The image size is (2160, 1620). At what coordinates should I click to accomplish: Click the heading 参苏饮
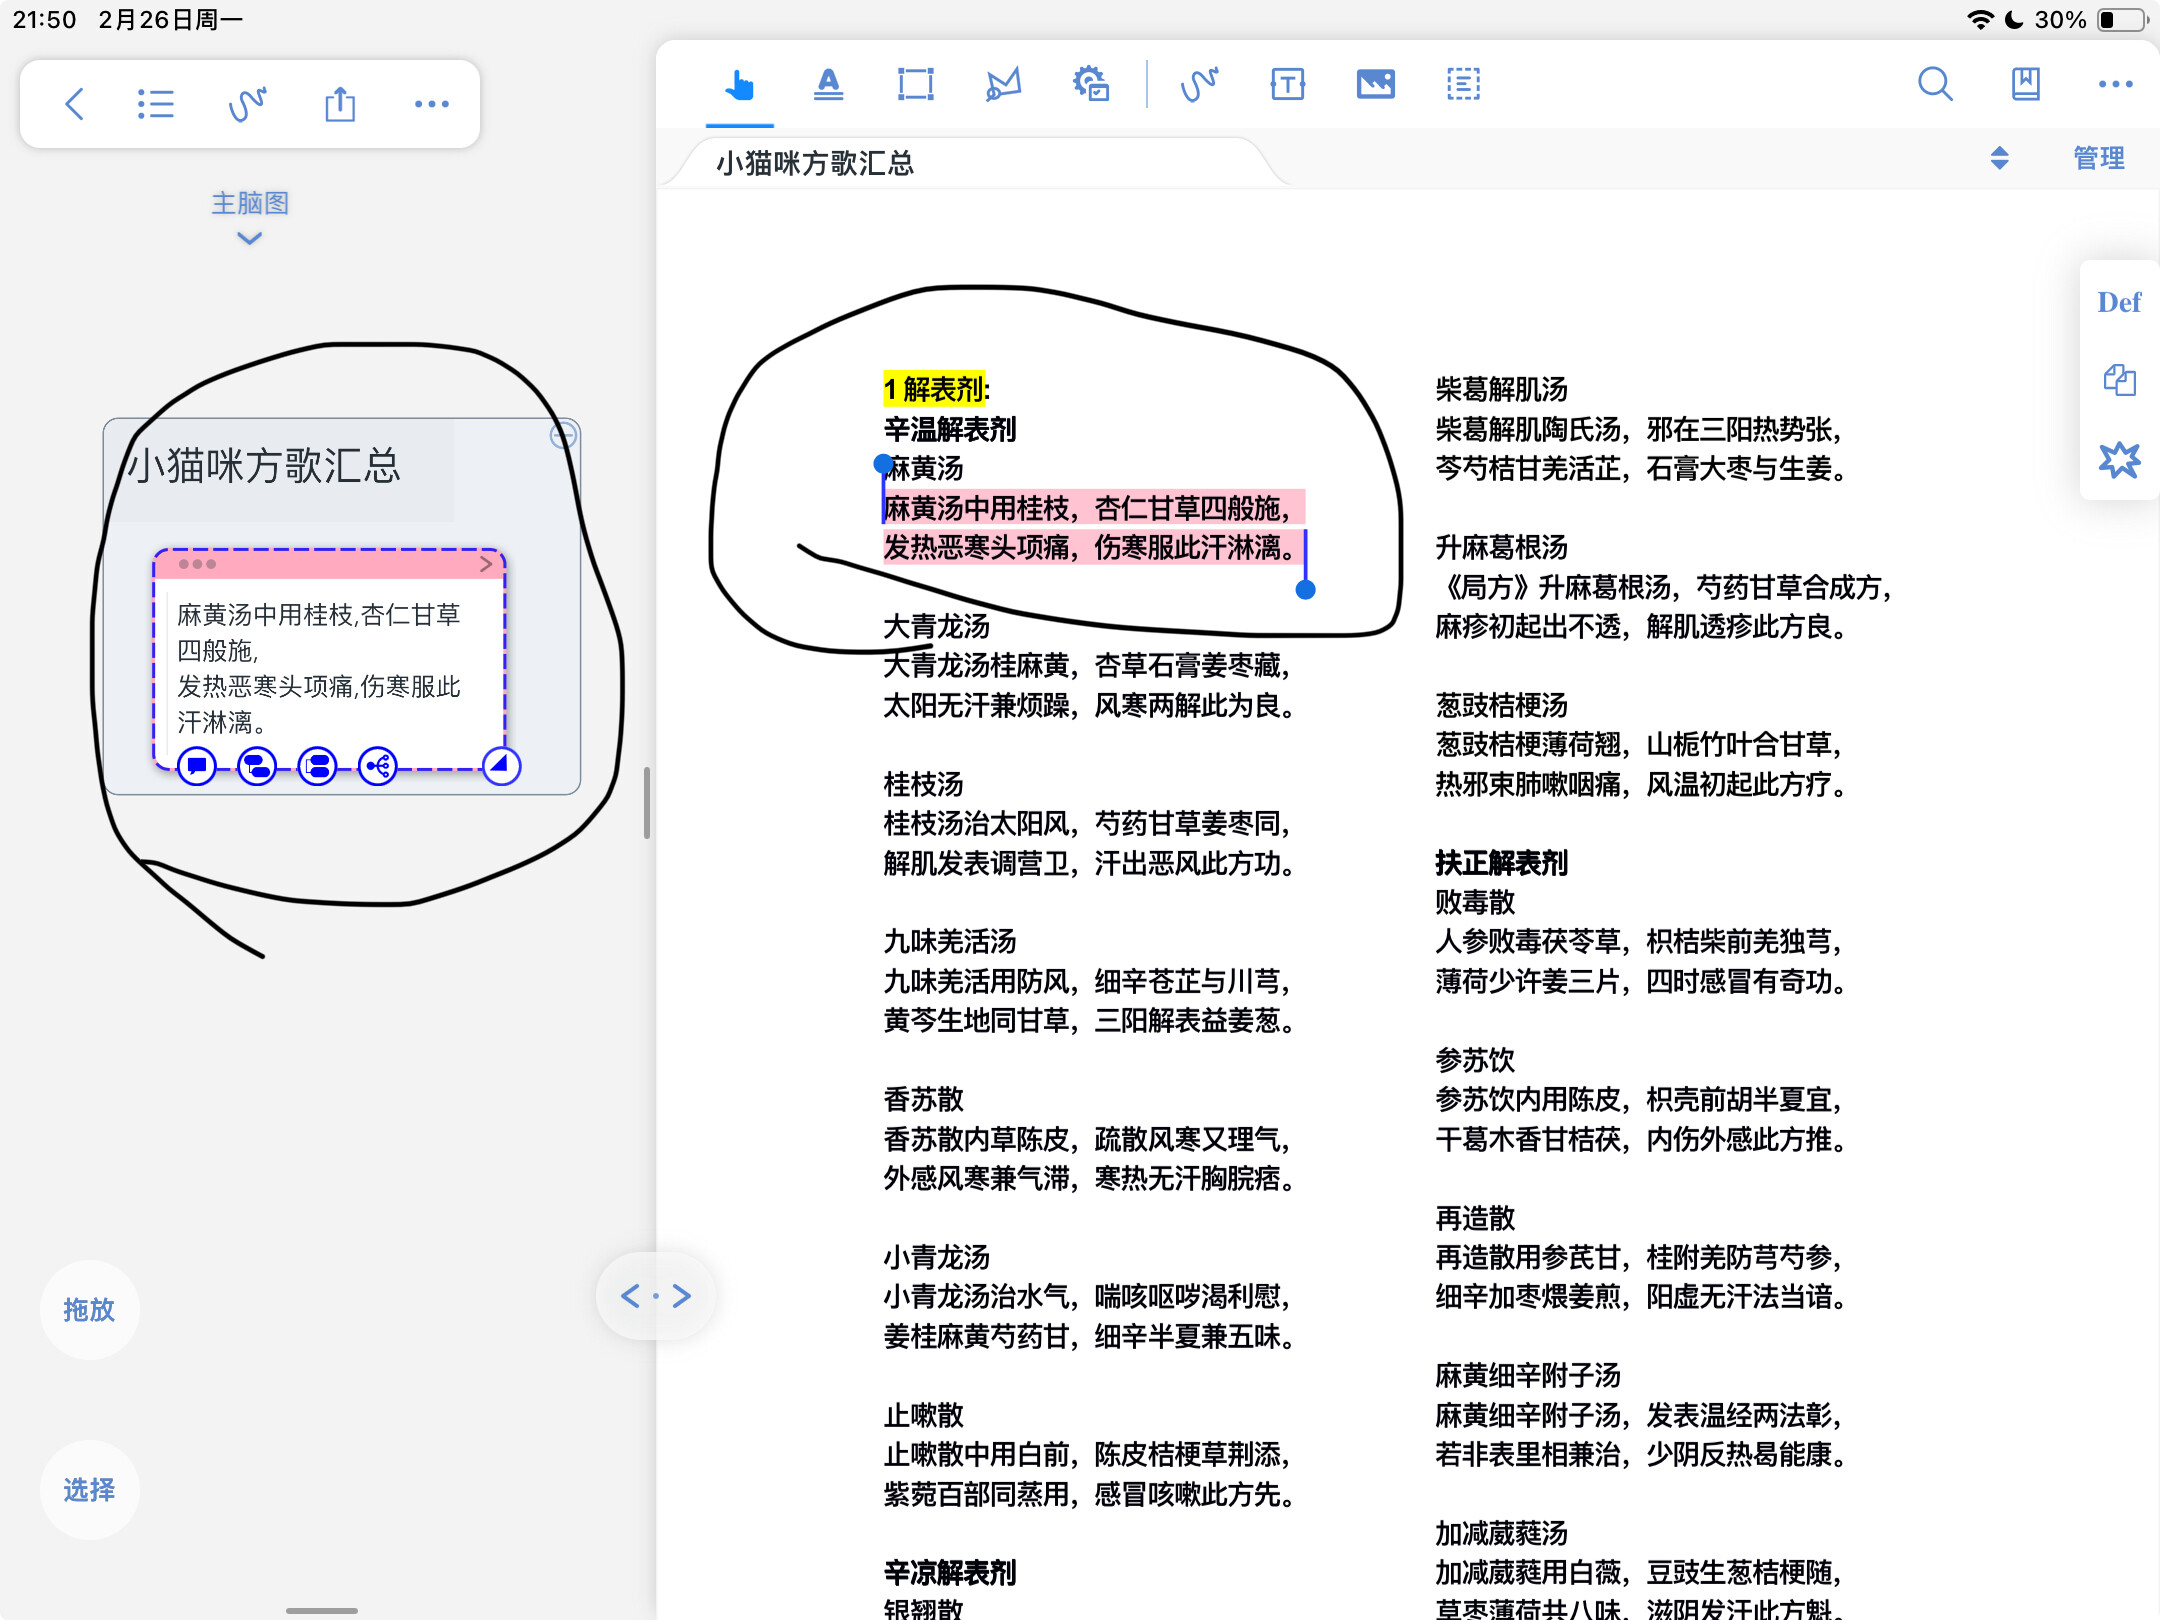click(x=1475, y=1060)
